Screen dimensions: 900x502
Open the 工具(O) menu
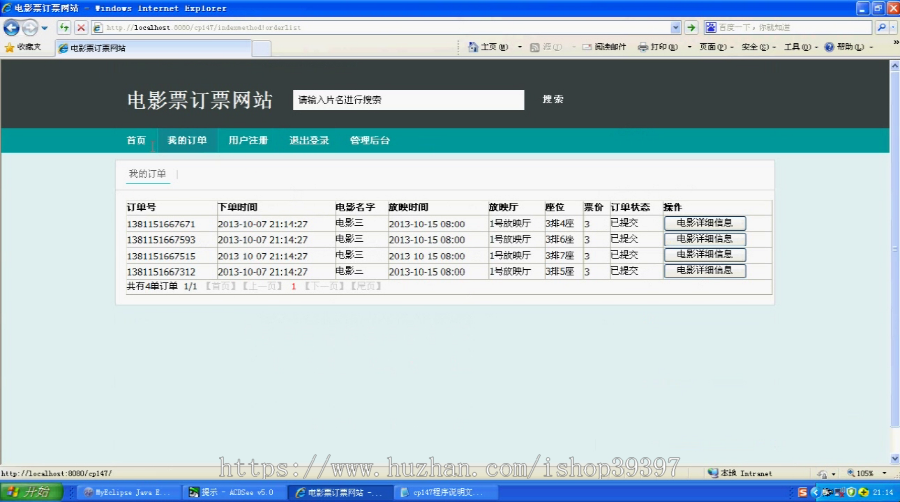point(800,47)
